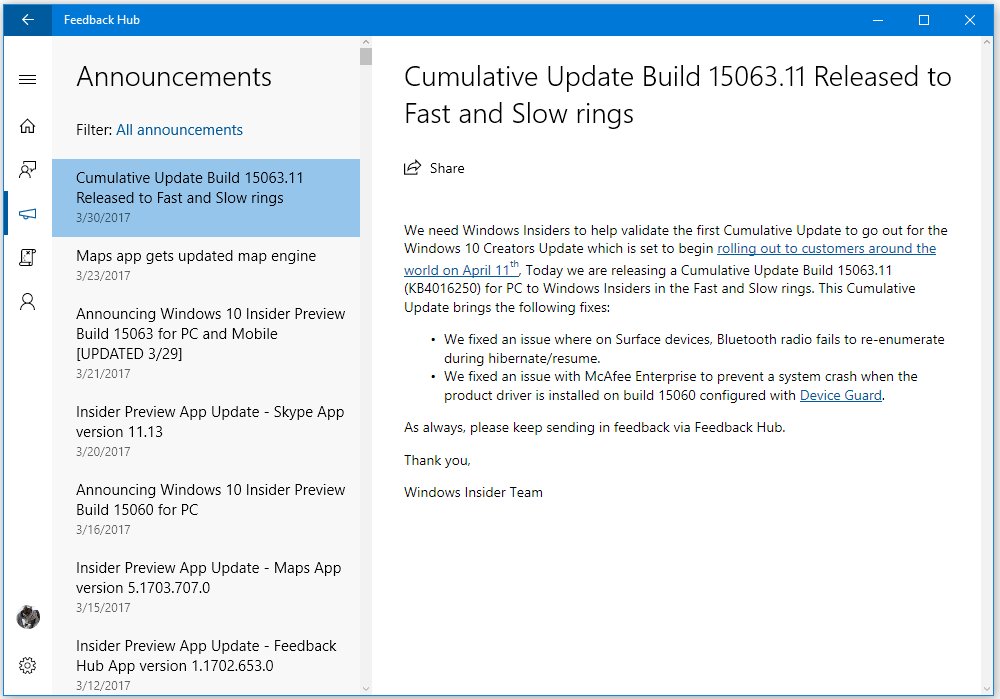The image size is (1000, 699).
Task: Click the list scroll-down arrow
Action: point(365,689)
